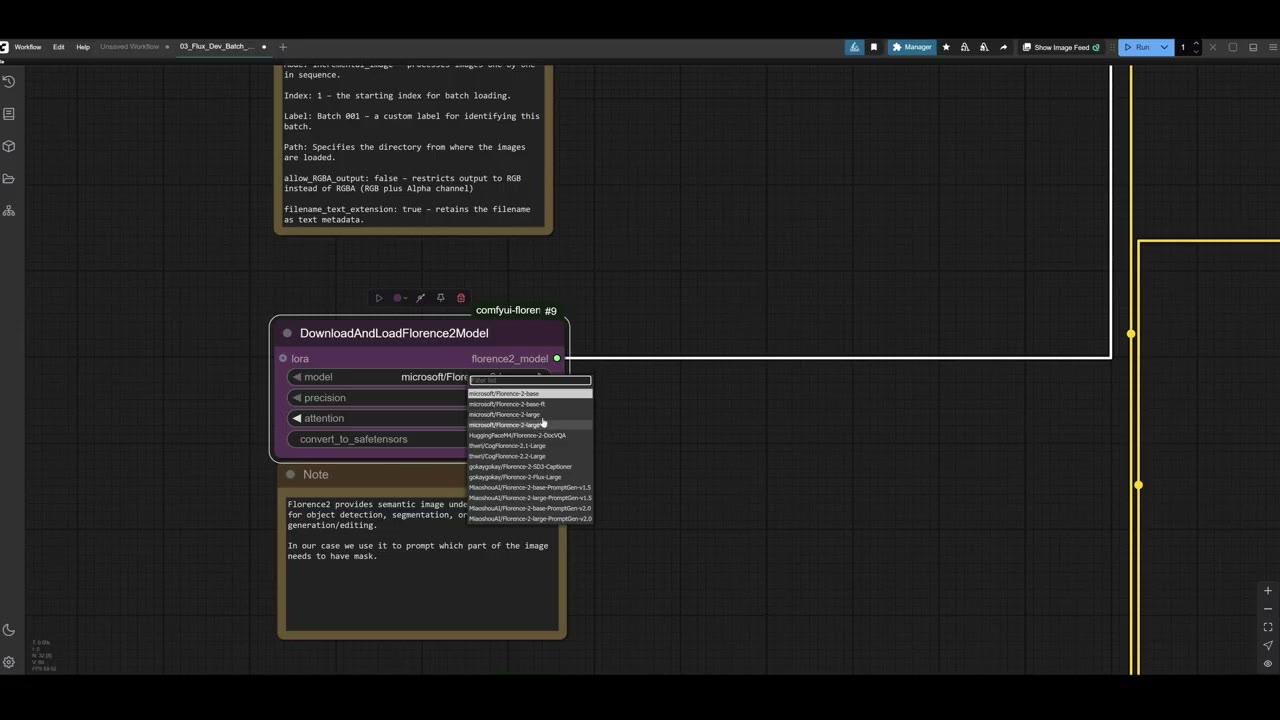
Task: Decrease precision widget with left arrow
Action: (297, 398)
